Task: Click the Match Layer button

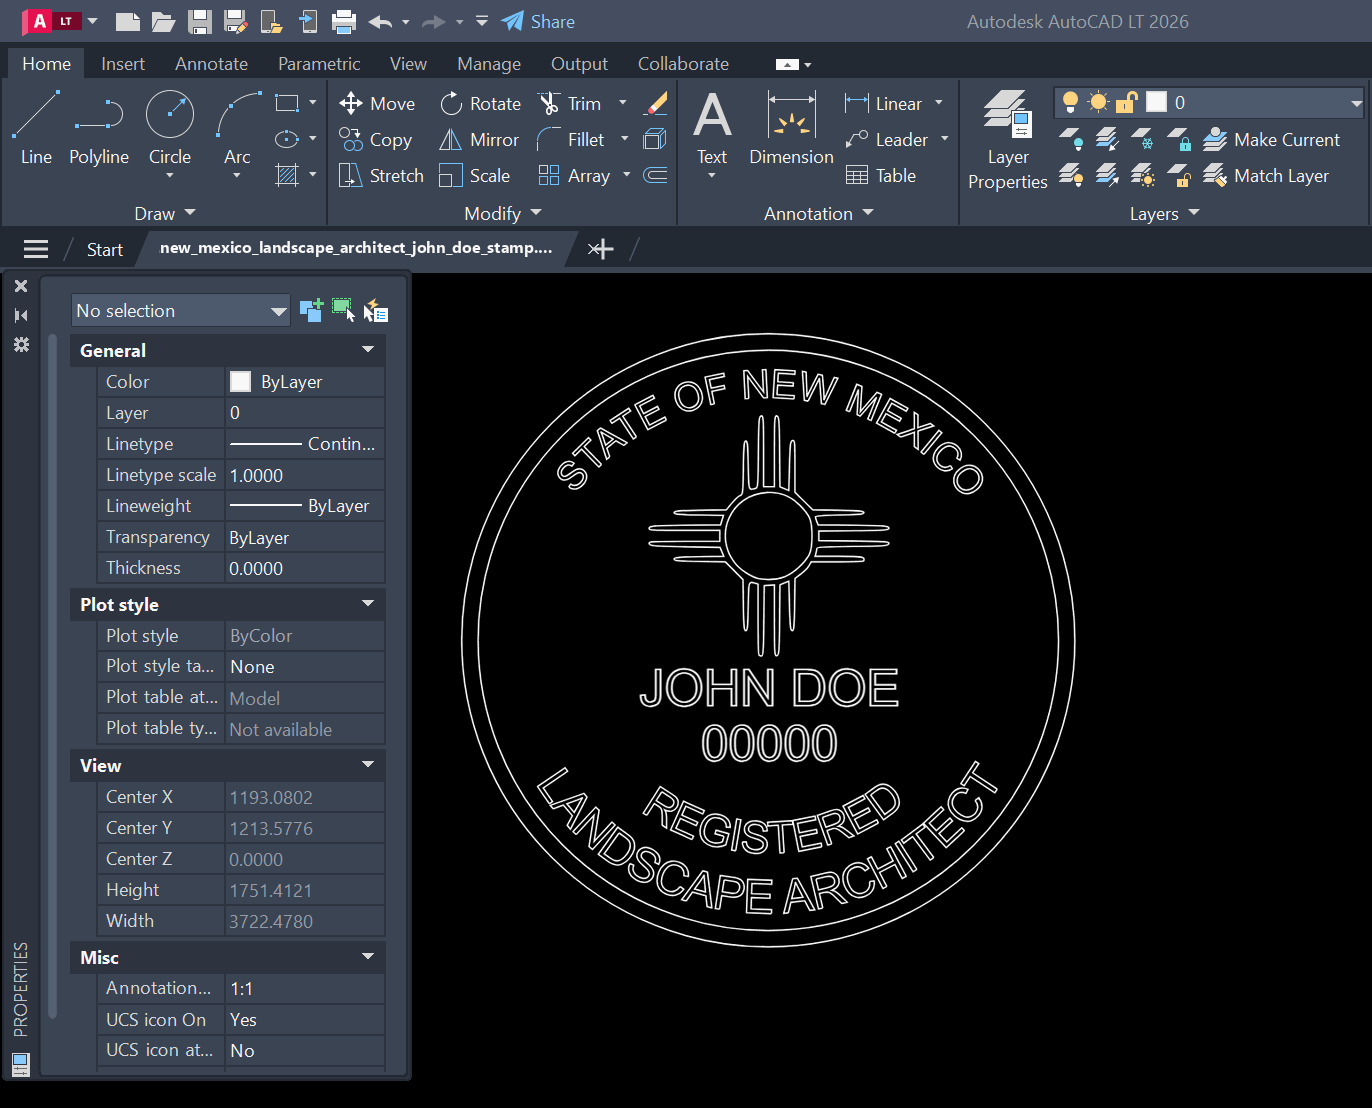Action: [1266, 175]
